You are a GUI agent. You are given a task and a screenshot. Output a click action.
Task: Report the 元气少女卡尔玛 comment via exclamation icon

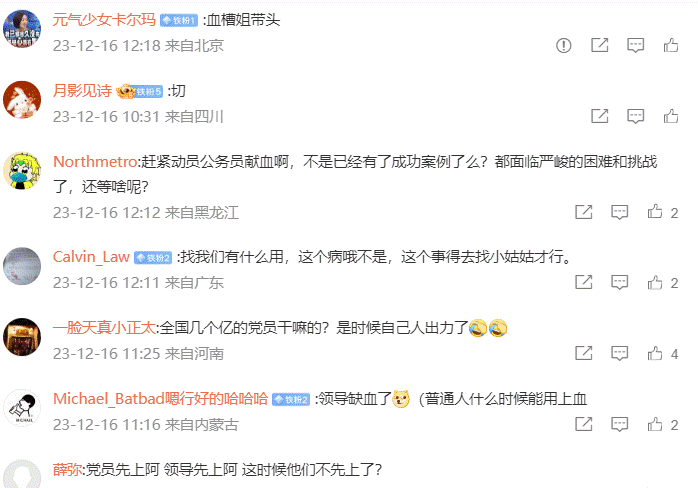[564, 45]
